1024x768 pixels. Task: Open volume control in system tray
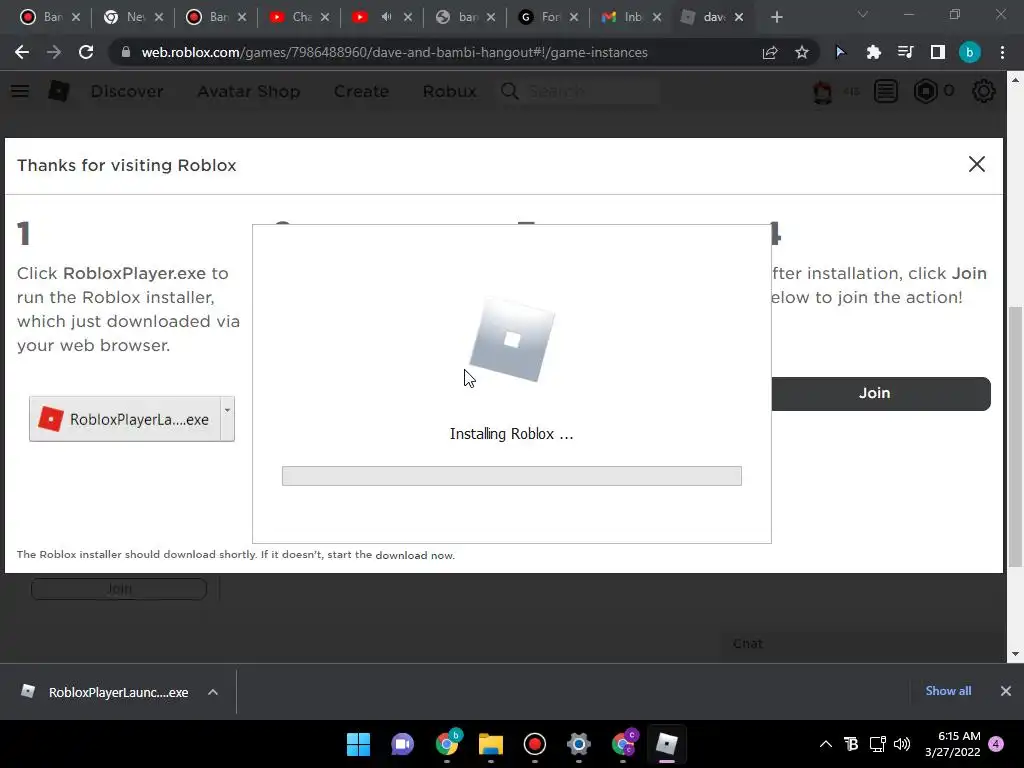tap(902, 744)
